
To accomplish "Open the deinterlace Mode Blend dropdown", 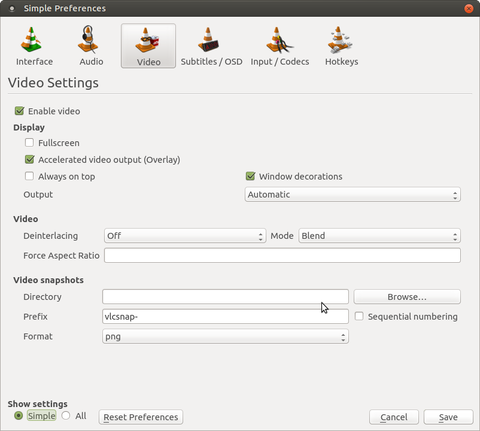I will pos(379,236).
